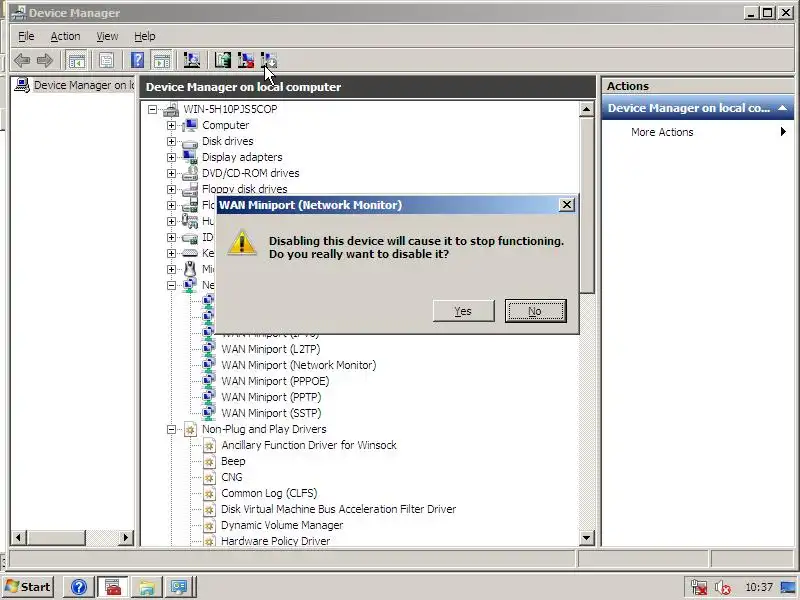Screen dimensions: 800x600
Task: Open the File menu
Action: [x=26, y=36]
